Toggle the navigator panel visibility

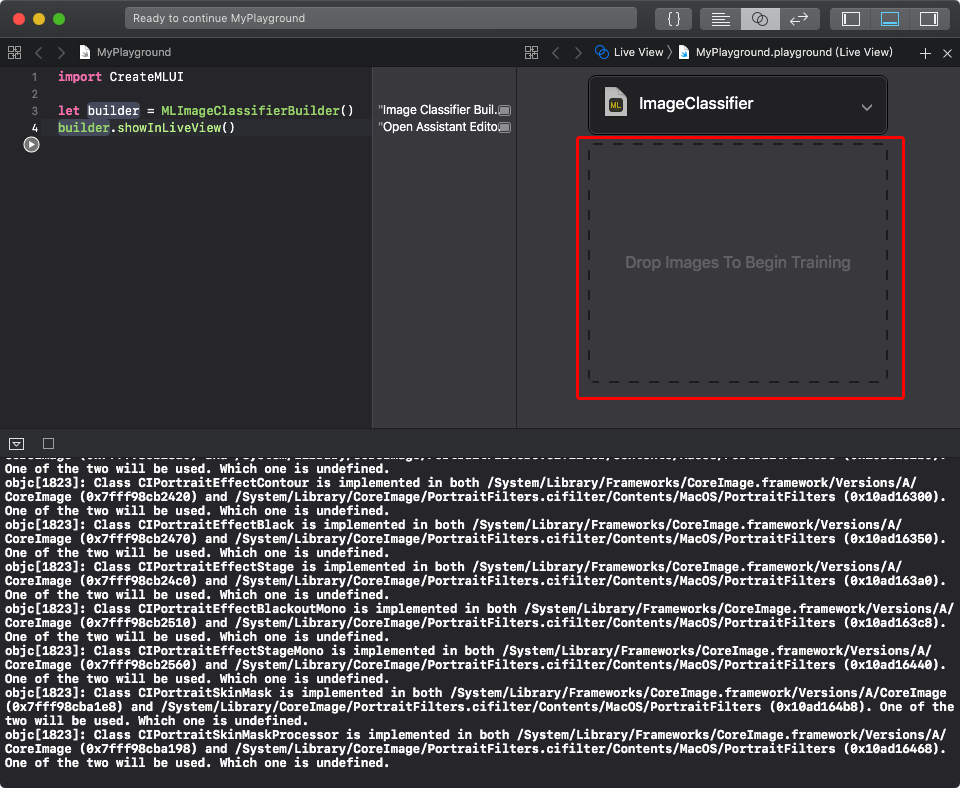850,19
